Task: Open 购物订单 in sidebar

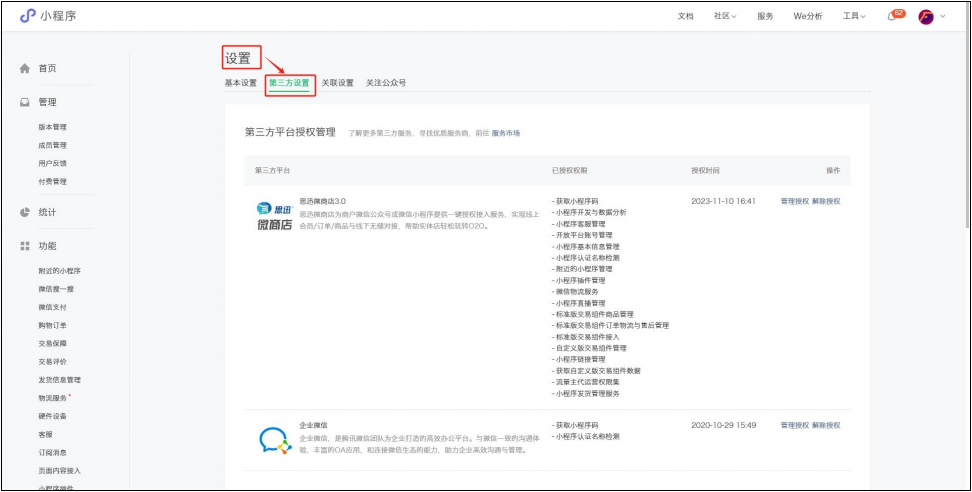Action: click(x=52, y=325)
